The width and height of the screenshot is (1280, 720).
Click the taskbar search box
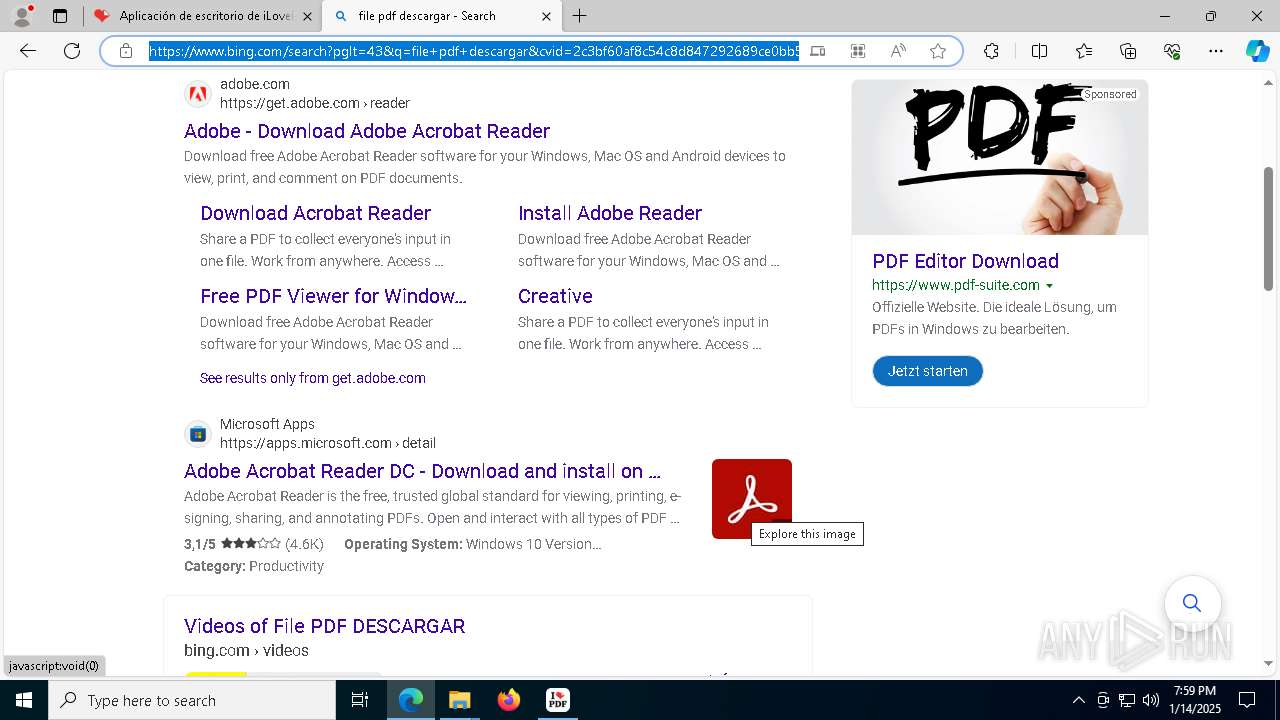point(192,700)
